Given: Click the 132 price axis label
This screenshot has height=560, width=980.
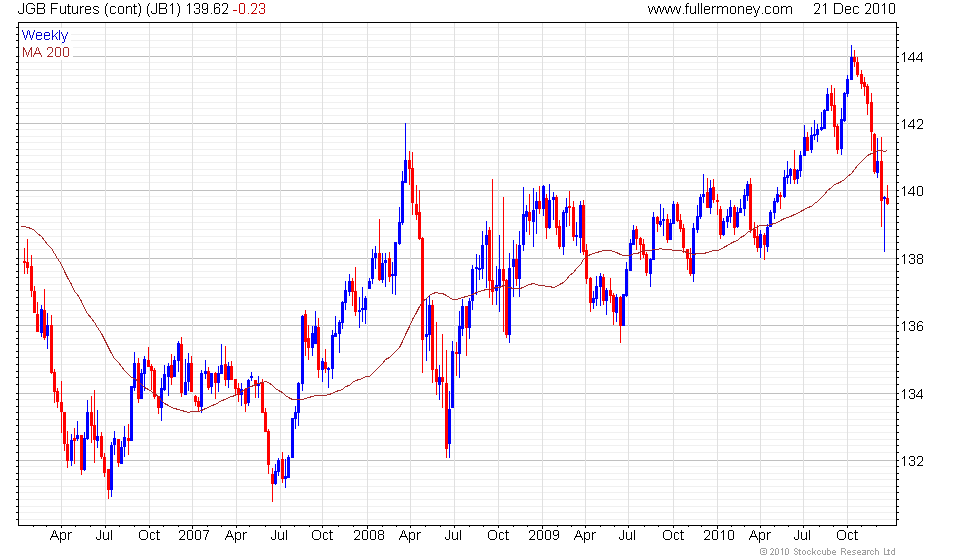Looking at the screenshot, I should 912,462.
